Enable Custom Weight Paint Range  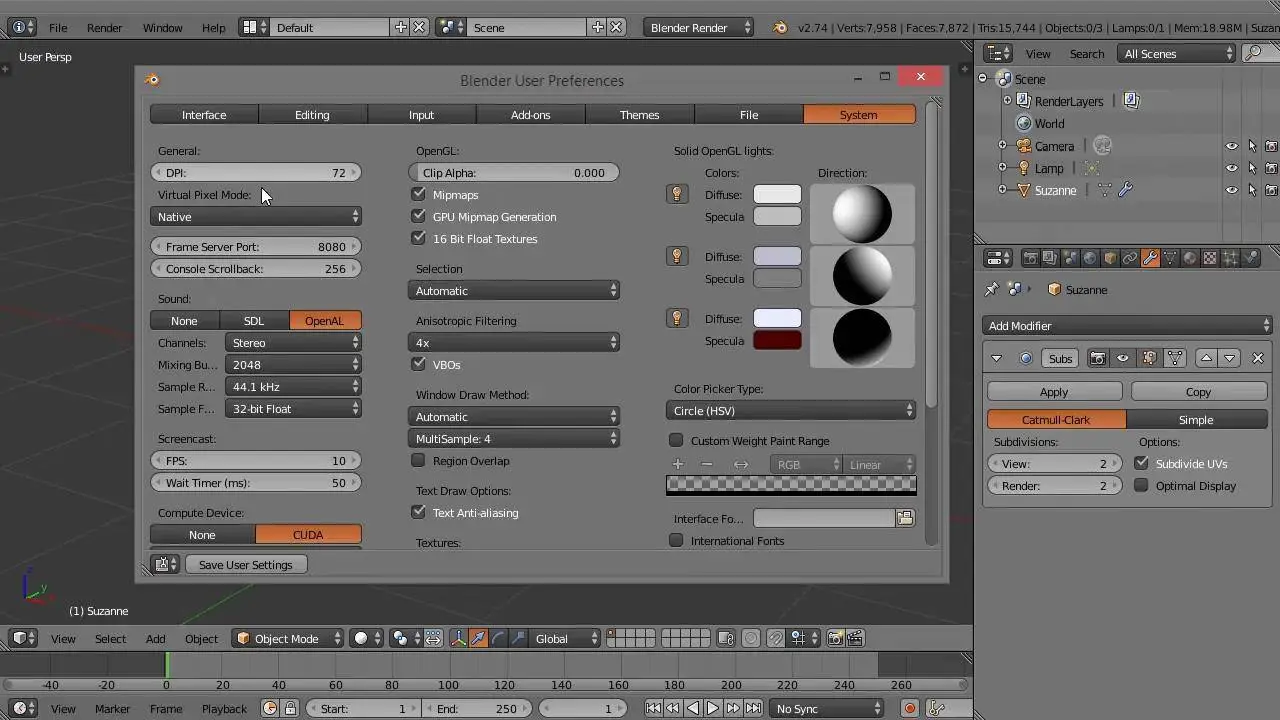point(676,440)
